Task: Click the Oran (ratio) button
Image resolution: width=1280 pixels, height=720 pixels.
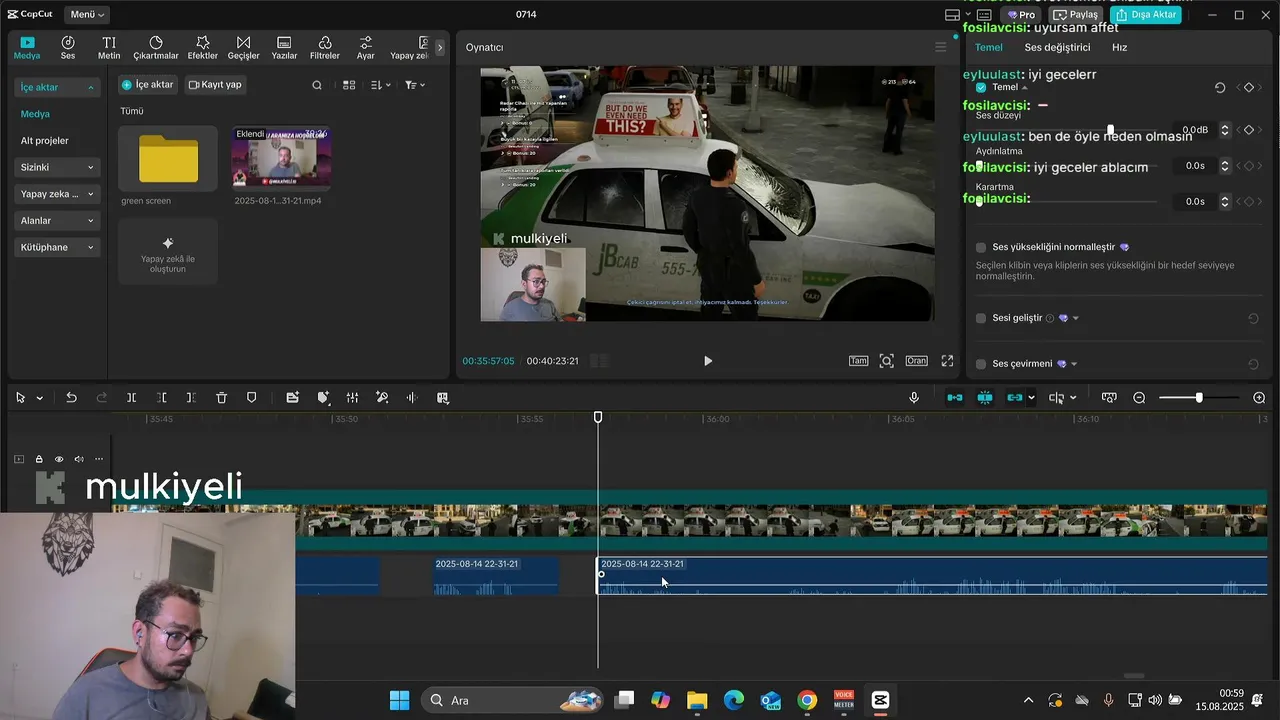Action: (916, 361)
